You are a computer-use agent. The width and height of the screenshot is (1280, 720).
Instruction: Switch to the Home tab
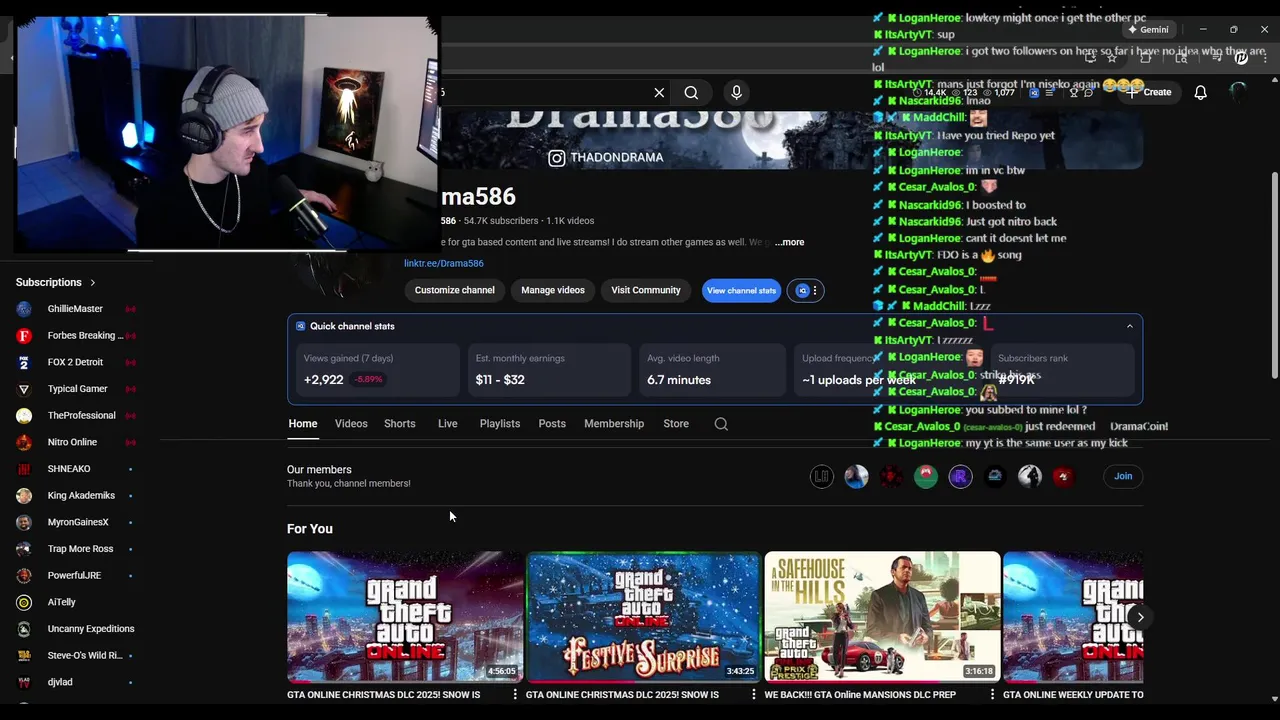pyautogui.click(x=303, y=424)
